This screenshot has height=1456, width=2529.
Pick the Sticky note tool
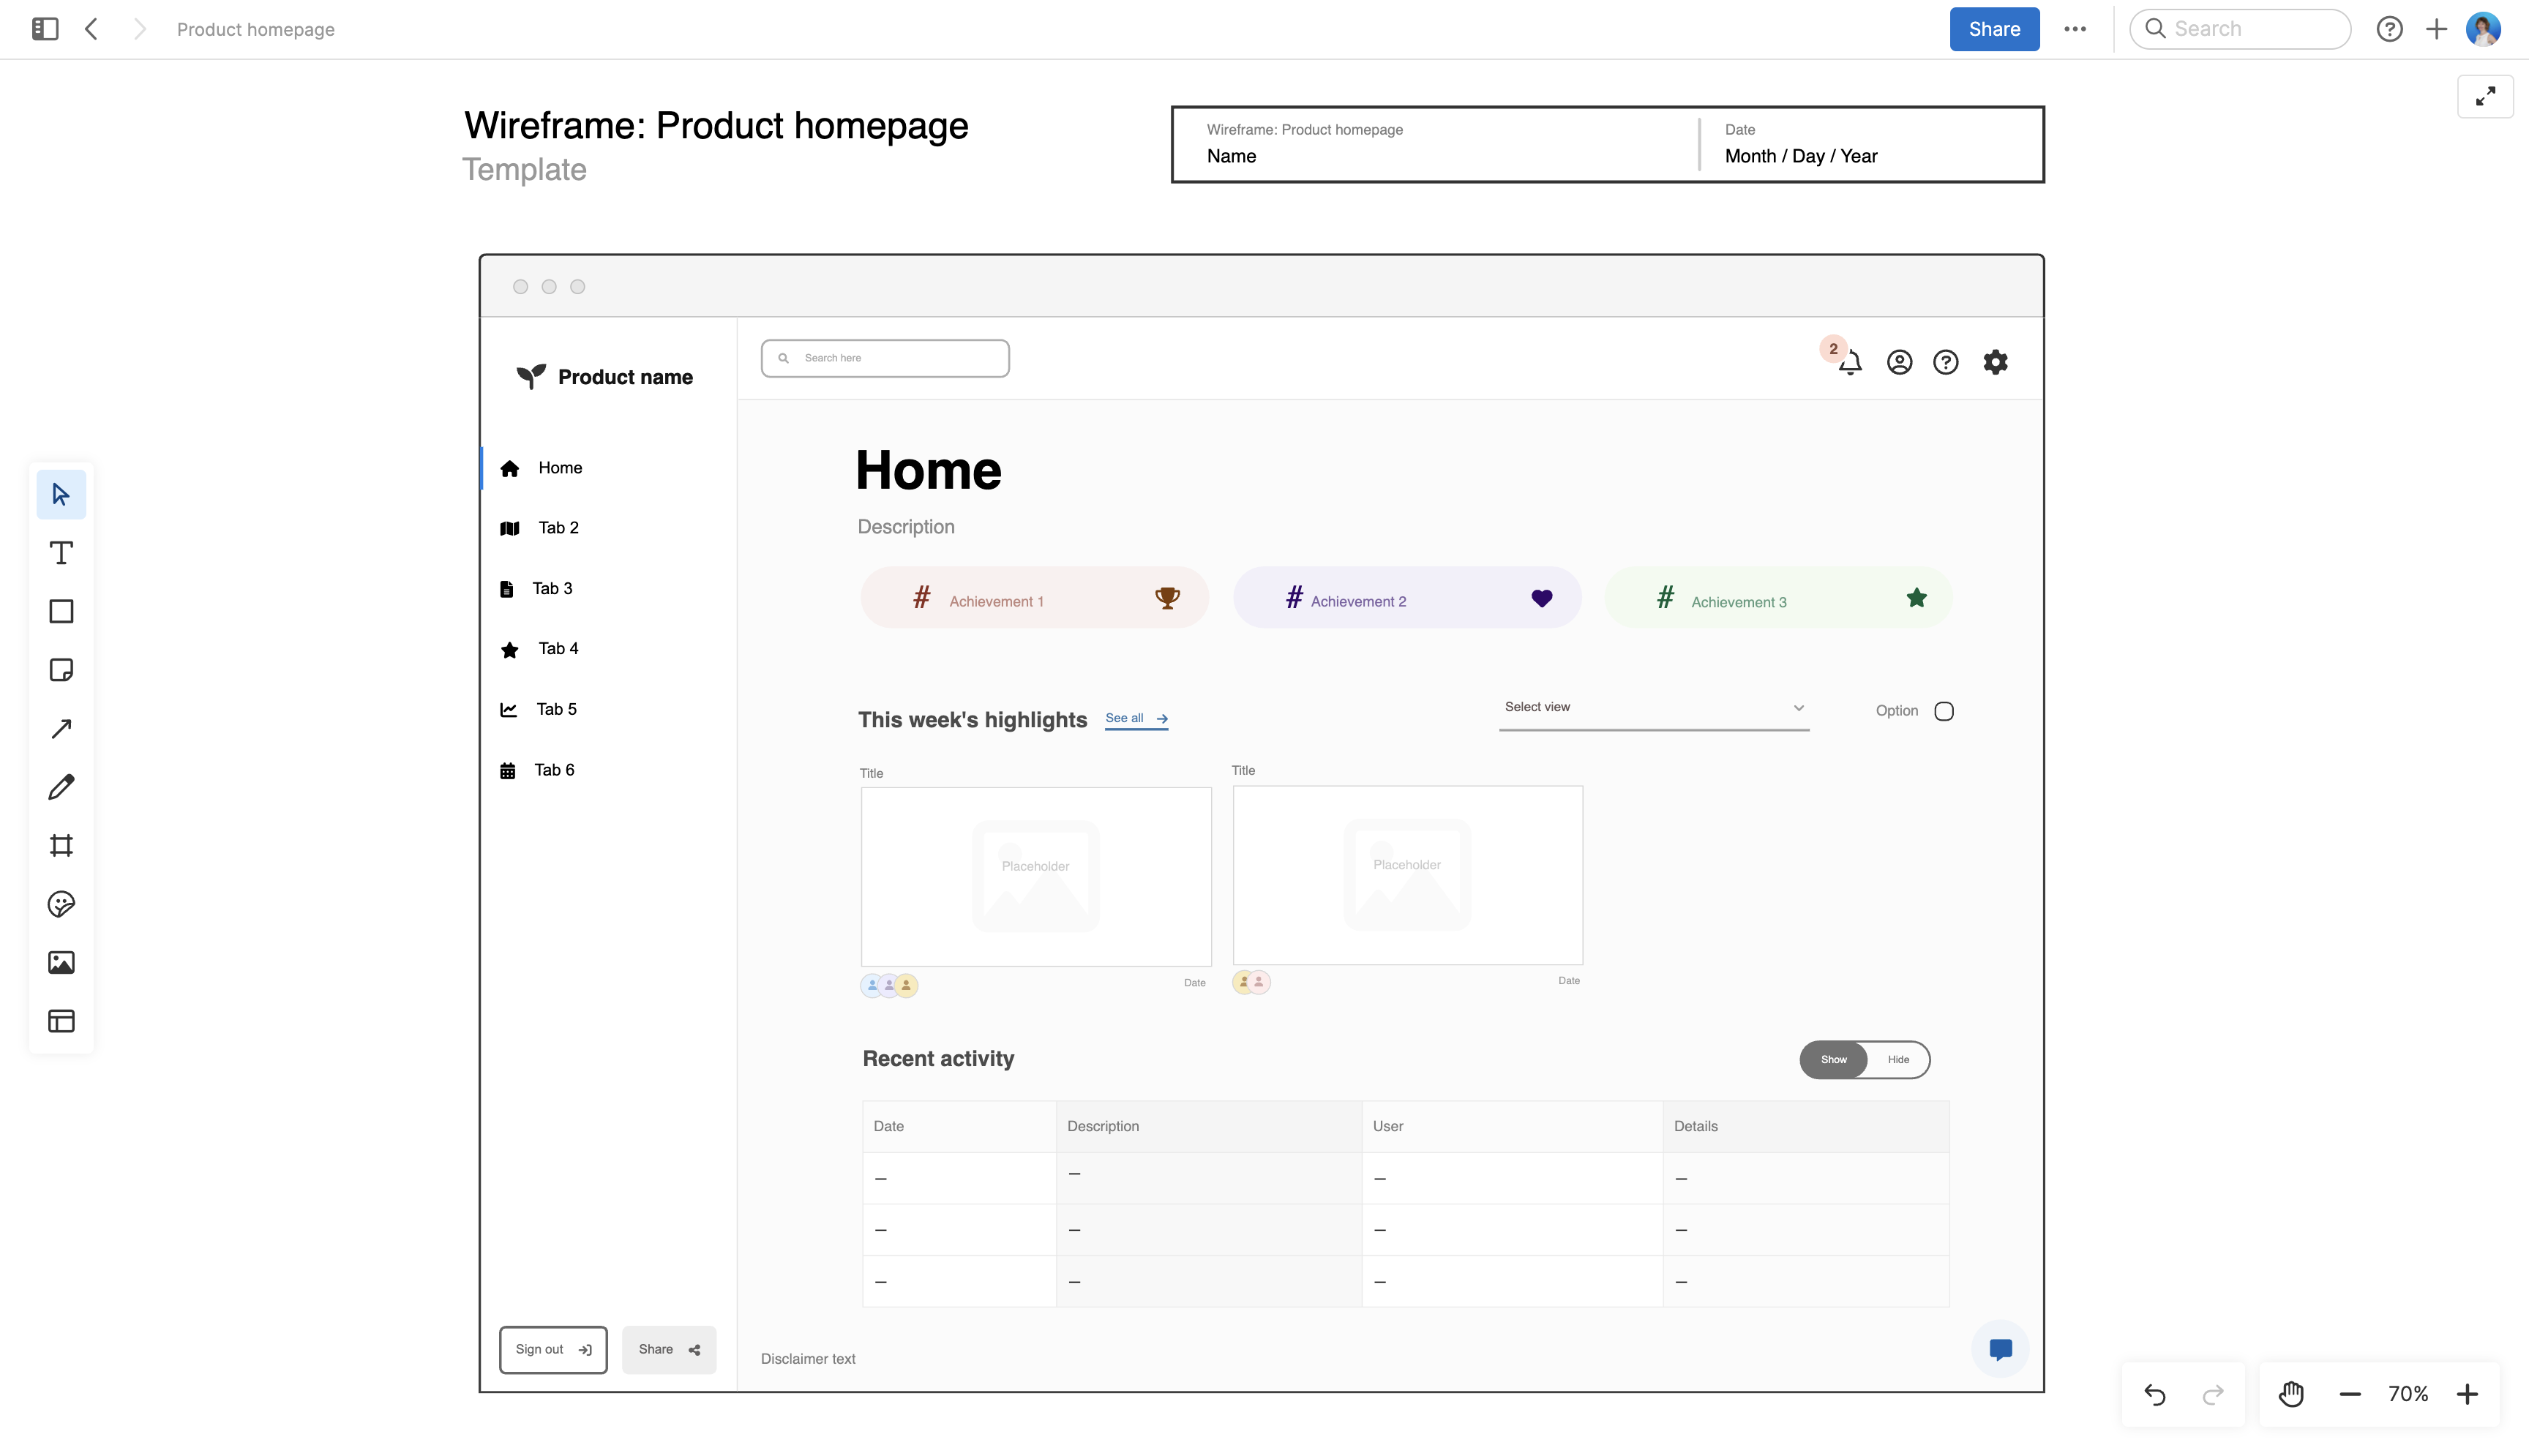(61, 670)
